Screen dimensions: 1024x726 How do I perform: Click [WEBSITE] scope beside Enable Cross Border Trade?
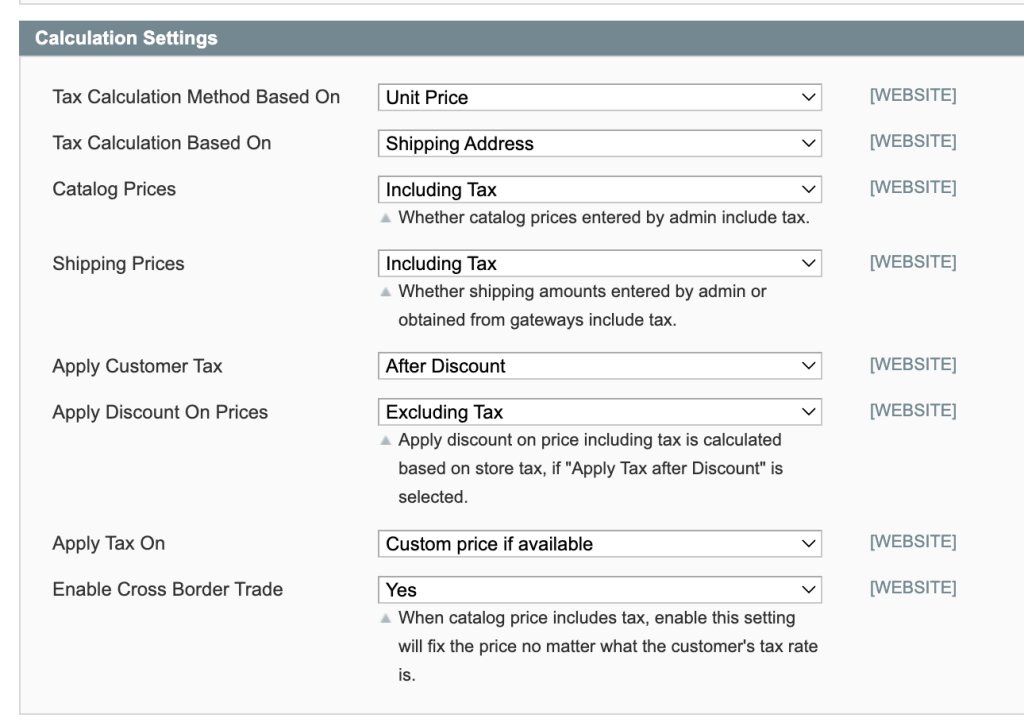point(913,588)
